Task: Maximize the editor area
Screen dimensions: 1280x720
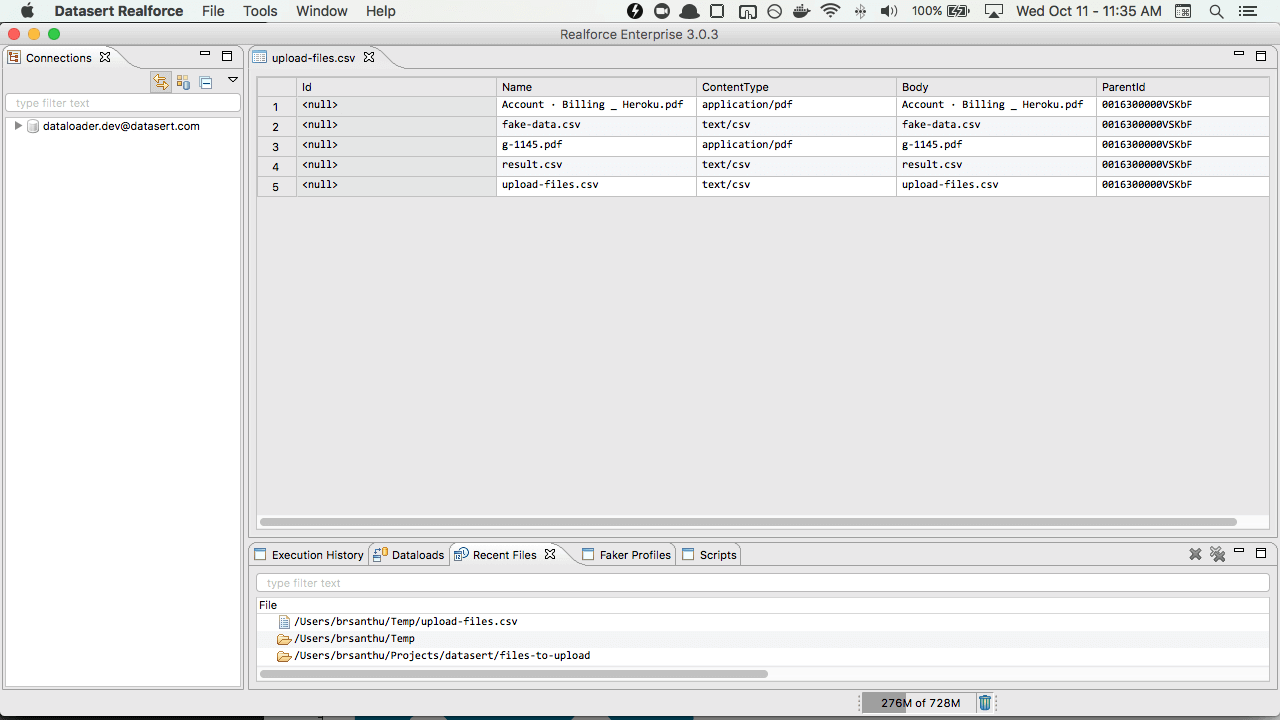Action: point(1261,56)
